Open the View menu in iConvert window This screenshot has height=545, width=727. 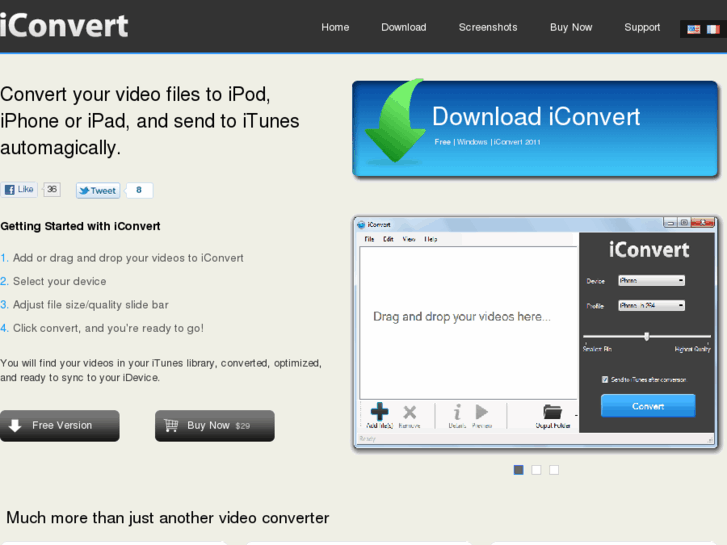click(x=408, y=239)
